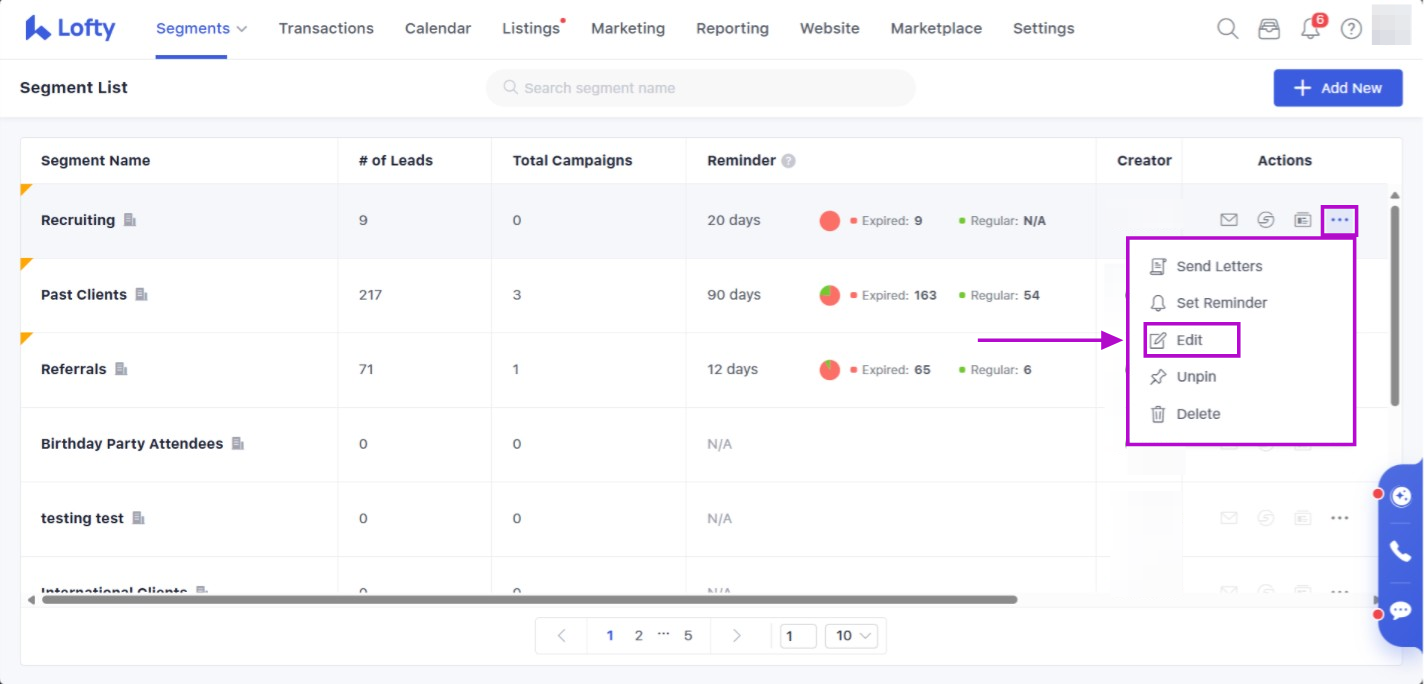Open the phone dialer floating icon
1425x684 pixels.
coord(1400,551)
